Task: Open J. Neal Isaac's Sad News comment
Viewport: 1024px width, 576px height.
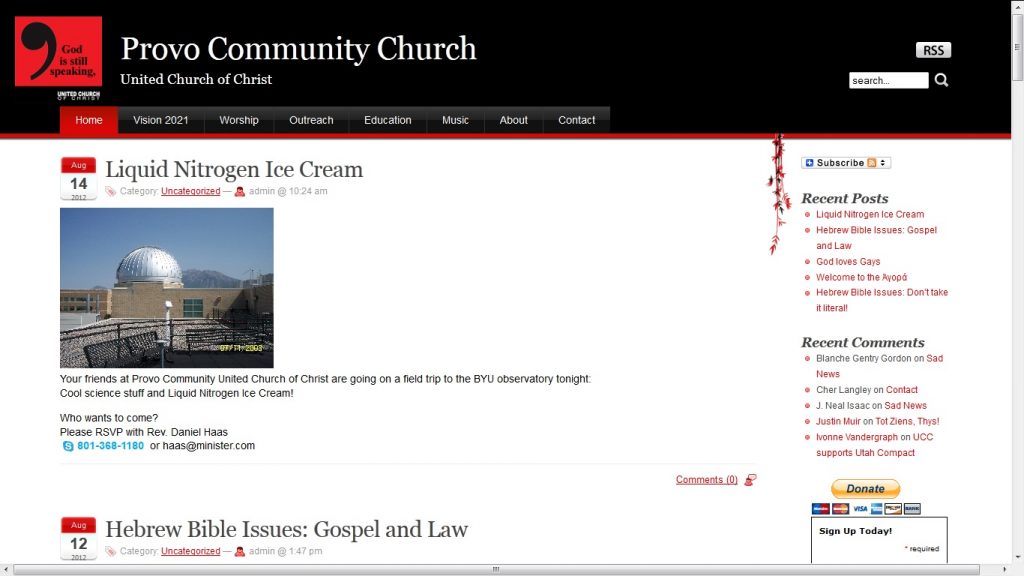Action: 906,406
